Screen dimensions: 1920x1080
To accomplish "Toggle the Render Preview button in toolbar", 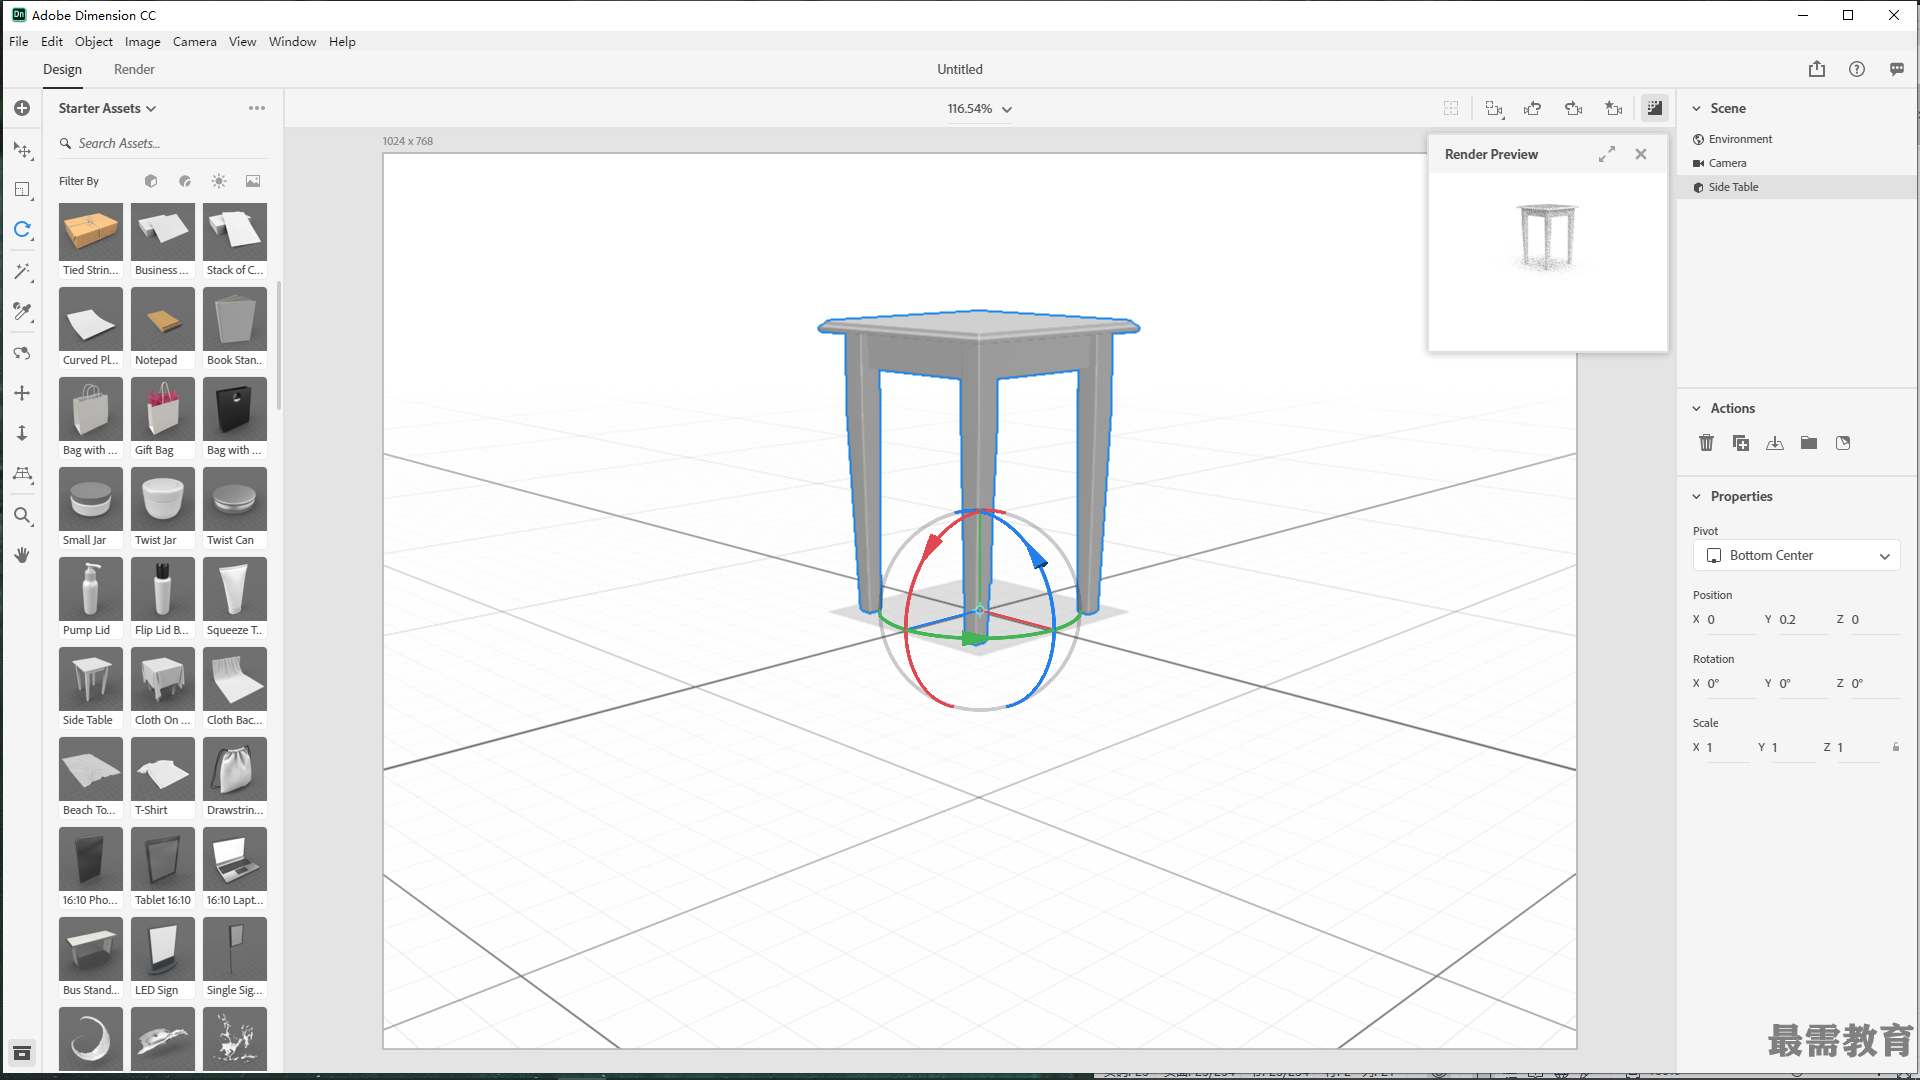I will 1655,108.
